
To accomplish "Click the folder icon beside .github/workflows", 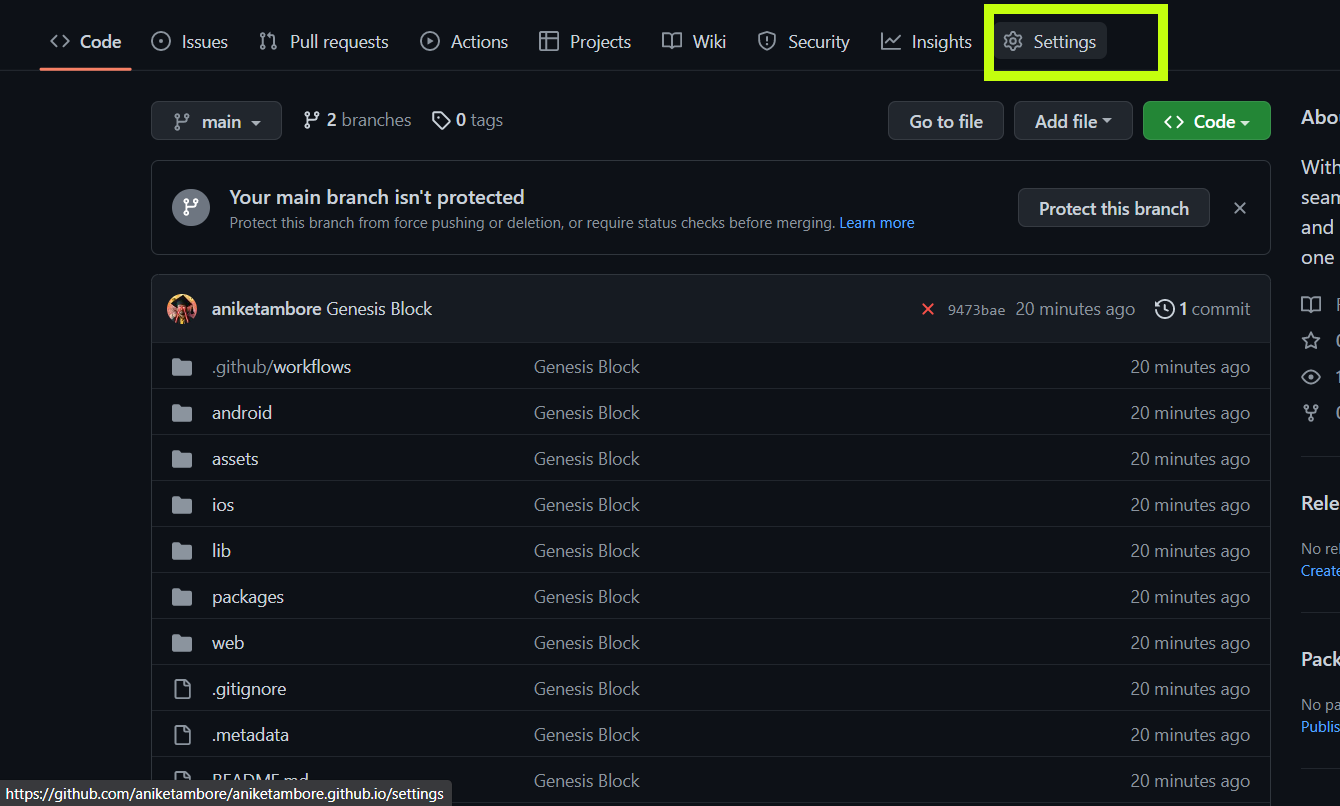I will coord(182,367).
